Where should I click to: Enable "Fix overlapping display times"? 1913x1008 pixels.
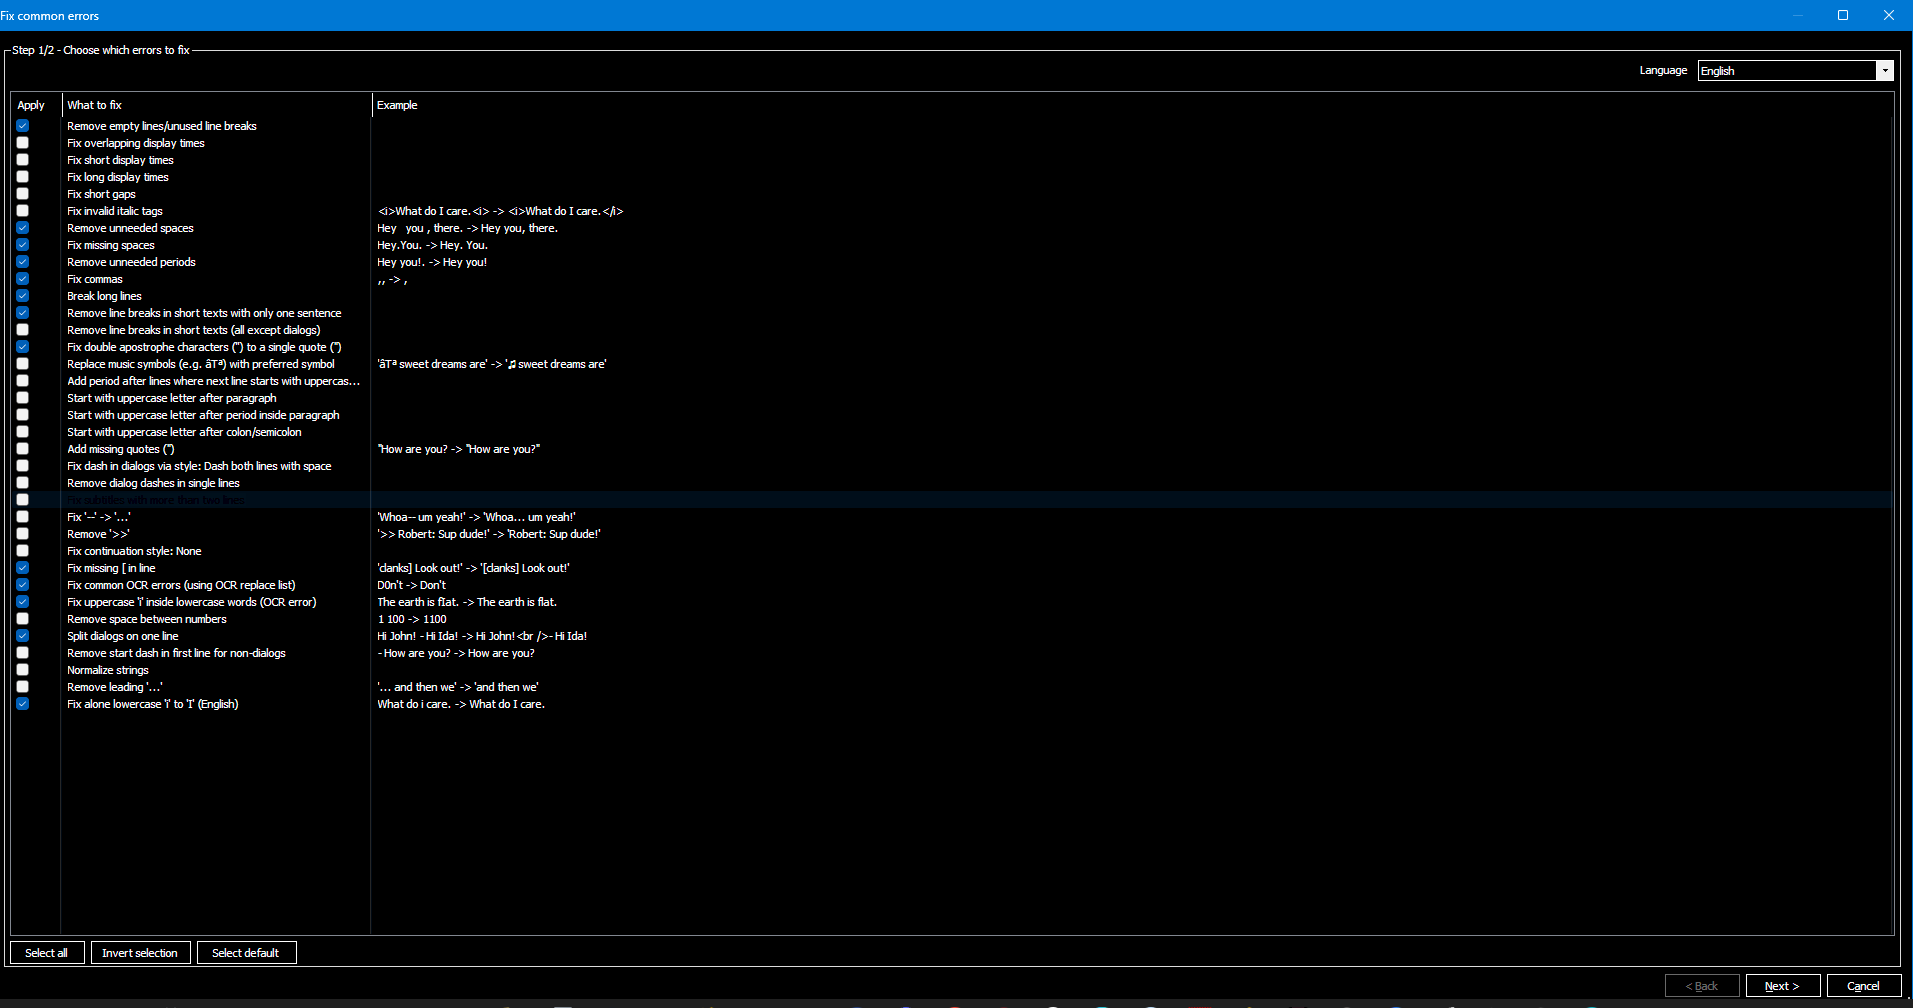coord(22,142)
